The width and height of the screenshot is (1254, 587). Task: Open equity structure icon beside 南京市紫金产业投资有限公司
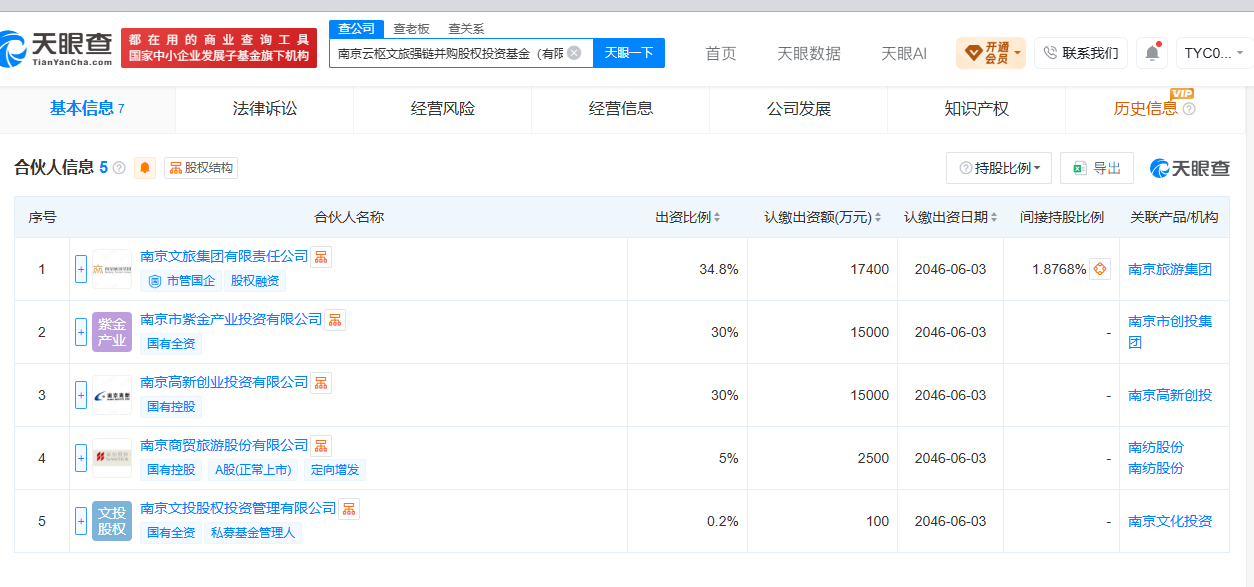(335, 319)
